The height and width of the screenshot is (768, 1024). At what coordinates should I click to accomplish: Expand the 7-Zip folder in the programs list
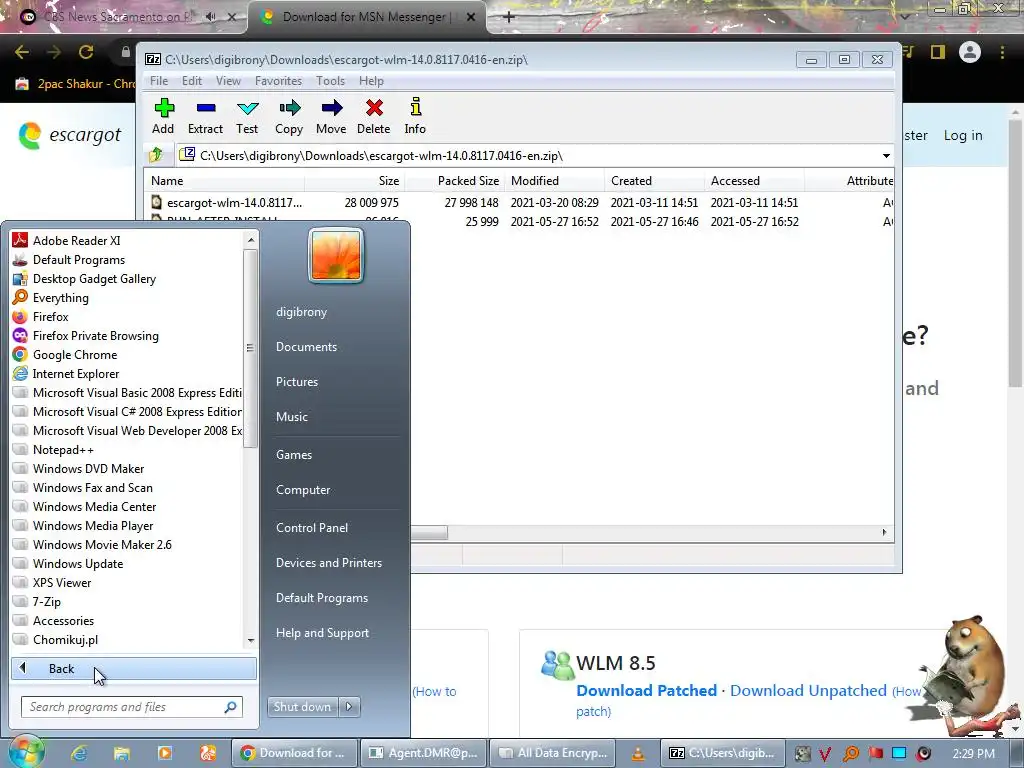click(x=46, y=602)
